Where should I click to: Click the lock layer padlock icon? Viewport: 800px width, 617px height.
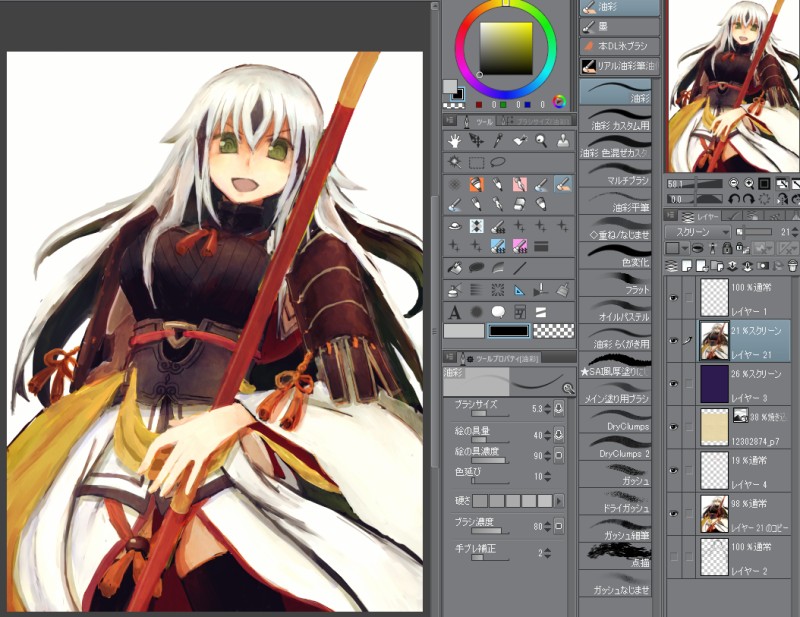pyautogui.click(x=727, y=249)
